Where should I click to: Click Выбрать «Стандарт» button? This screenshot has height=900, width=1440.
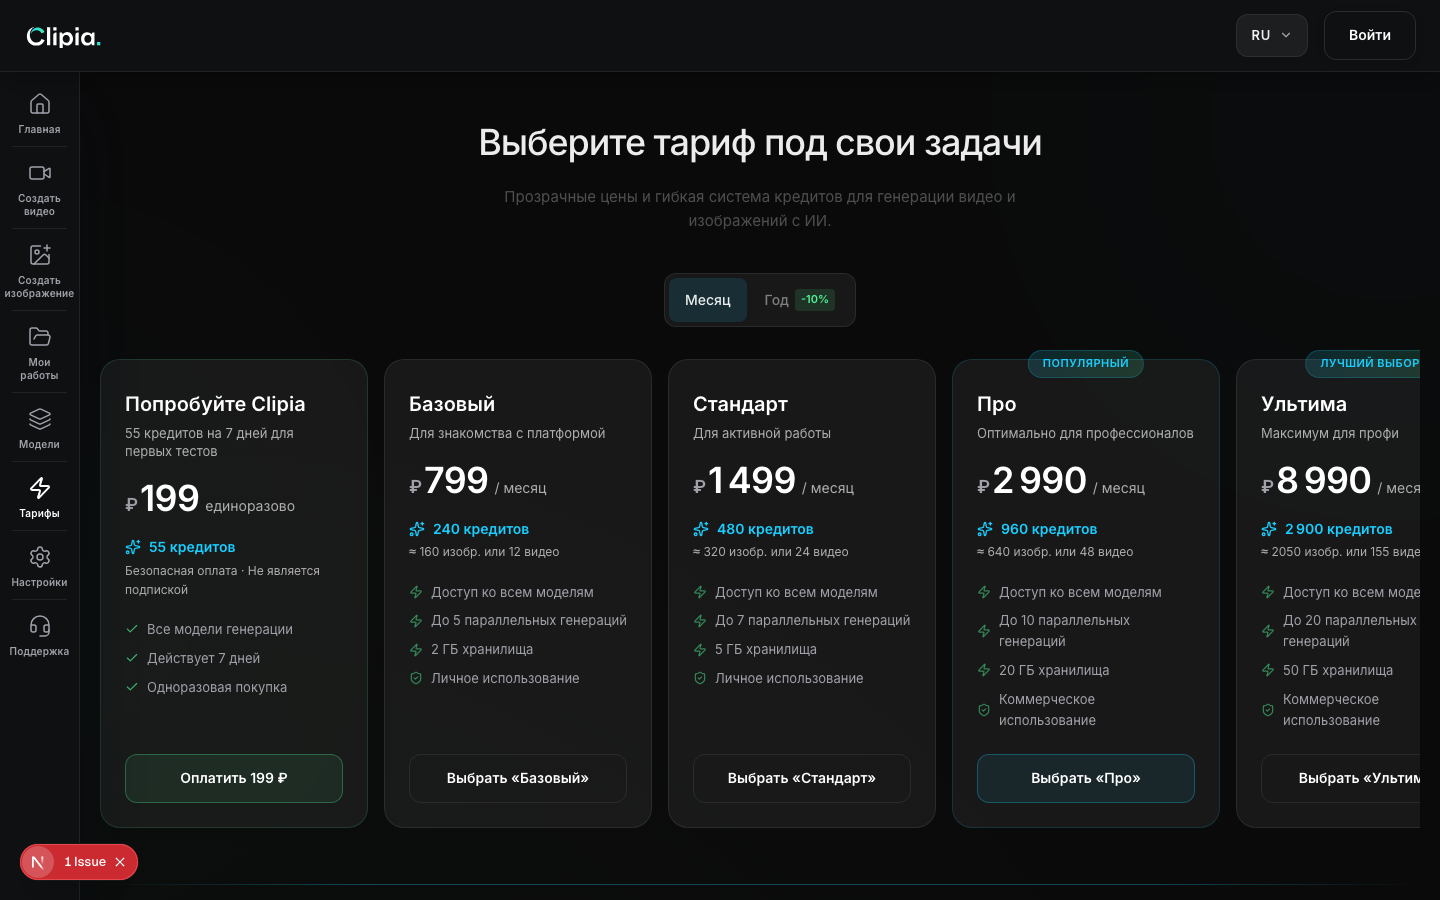tap(802, 778)
